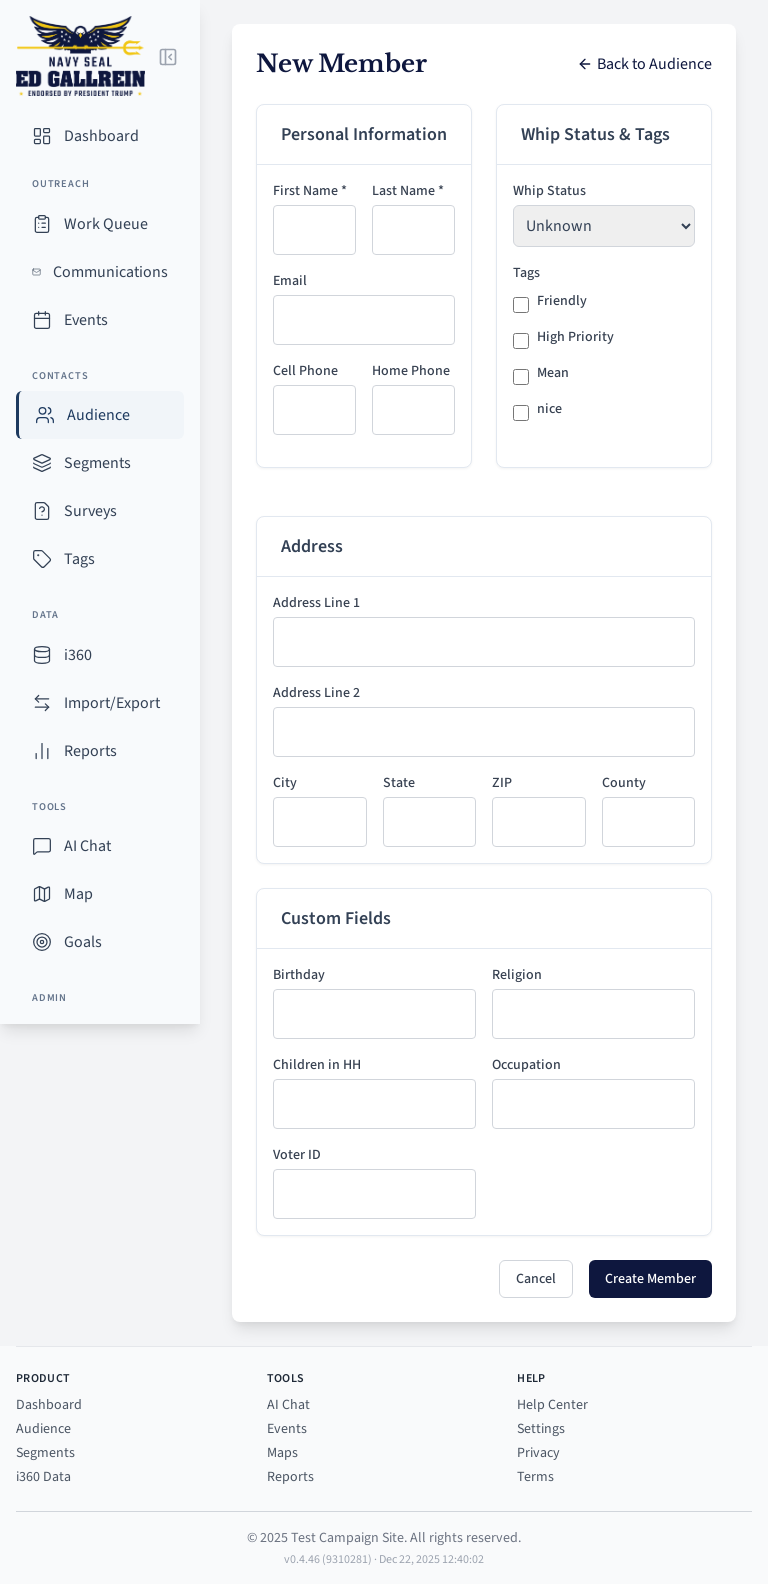Screen dimensions: 768x1584
Task: Check the Friendly tag checkbox
Action: 521,305
